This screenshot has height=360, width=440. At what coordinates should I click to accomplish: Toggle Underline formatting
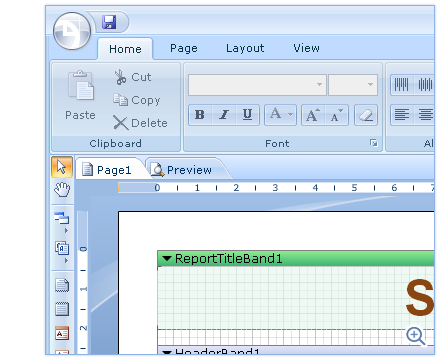point(247,115)
